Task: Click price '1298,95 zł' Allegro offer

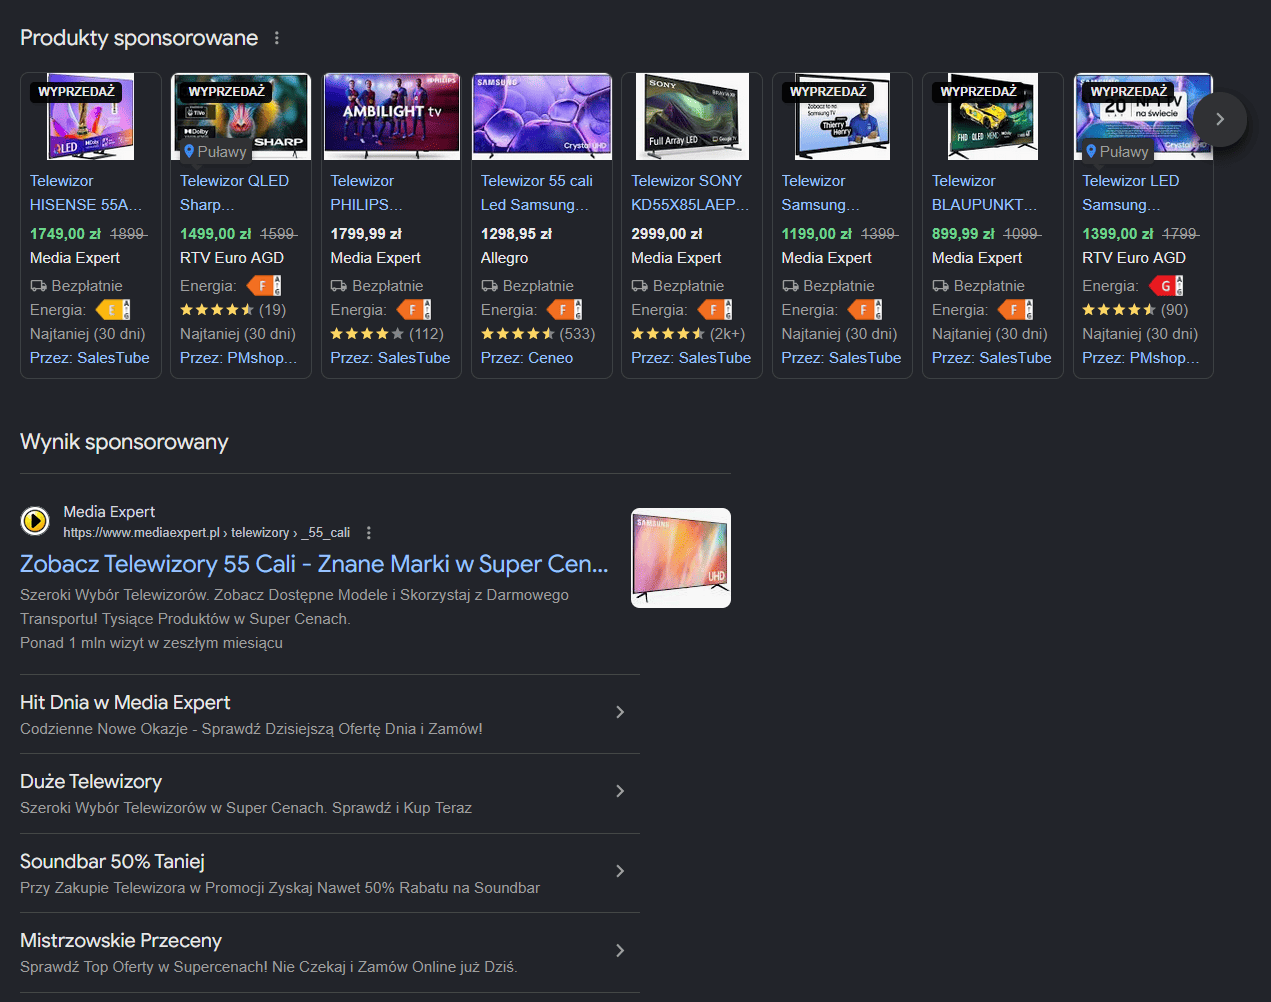Action: [516, 234]
